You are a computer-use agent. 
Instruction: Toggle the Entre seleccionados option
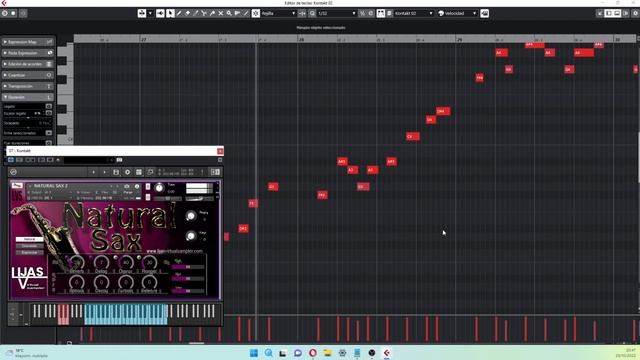(x=49, y=133)
